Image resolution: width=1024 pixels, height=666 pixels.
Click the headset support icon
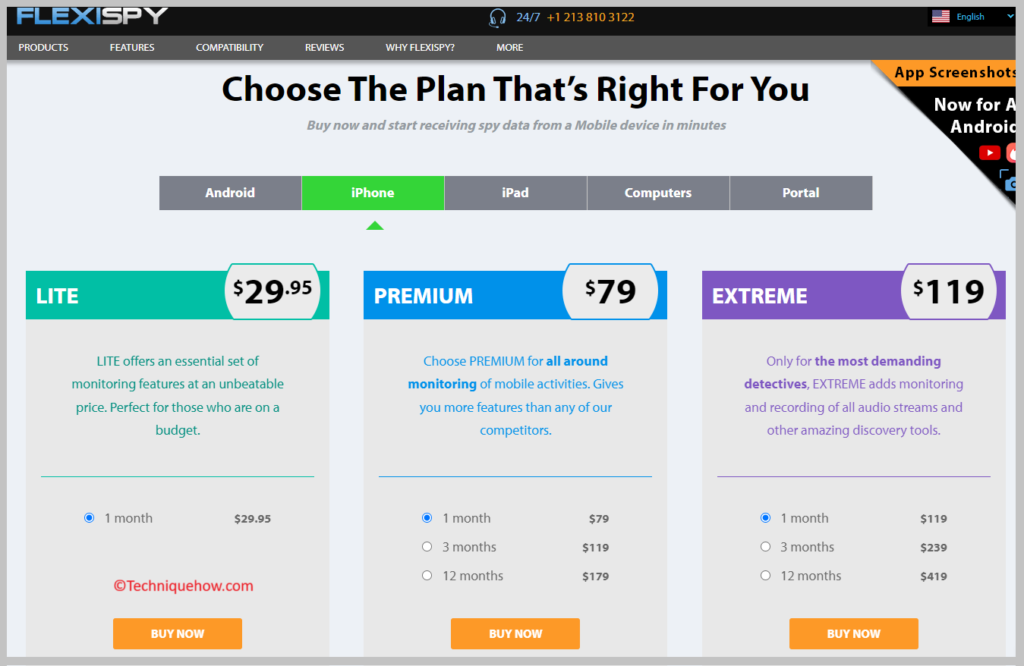click(x=498, y=18)
